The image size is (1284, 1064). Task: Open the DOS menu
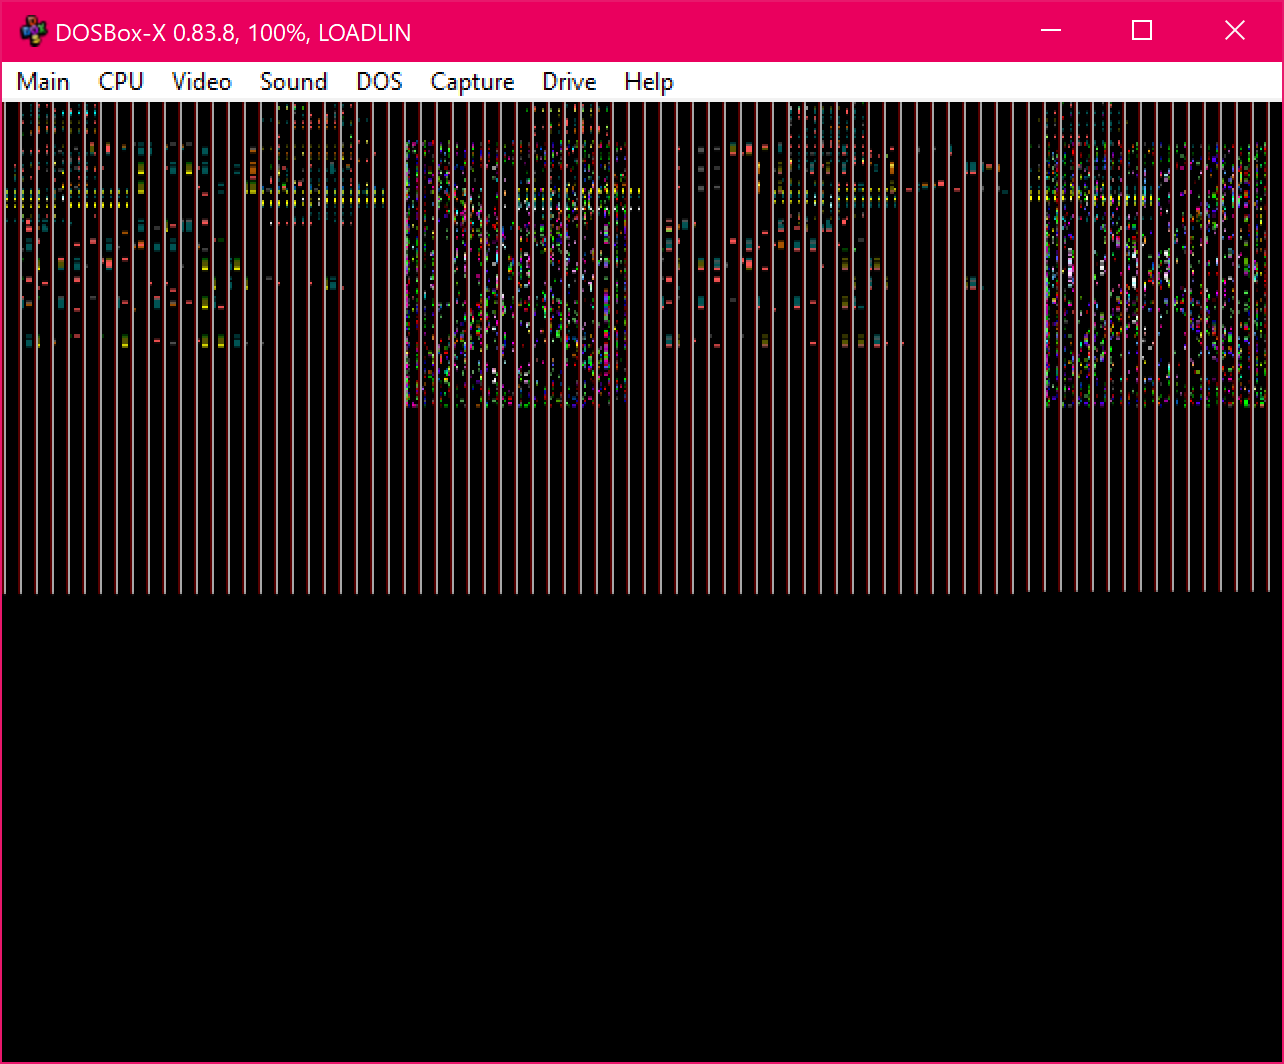coord(379,82)
